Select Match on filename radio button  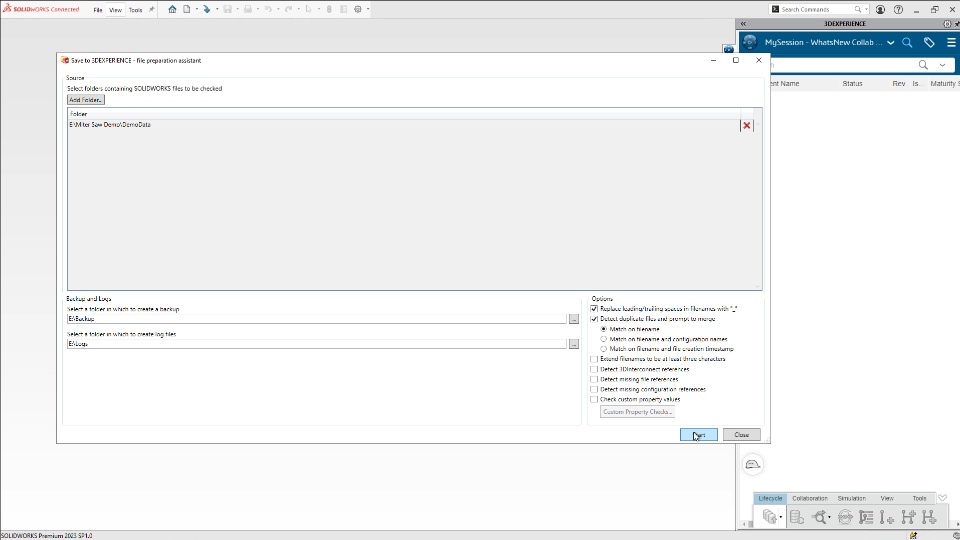[604, 329]
